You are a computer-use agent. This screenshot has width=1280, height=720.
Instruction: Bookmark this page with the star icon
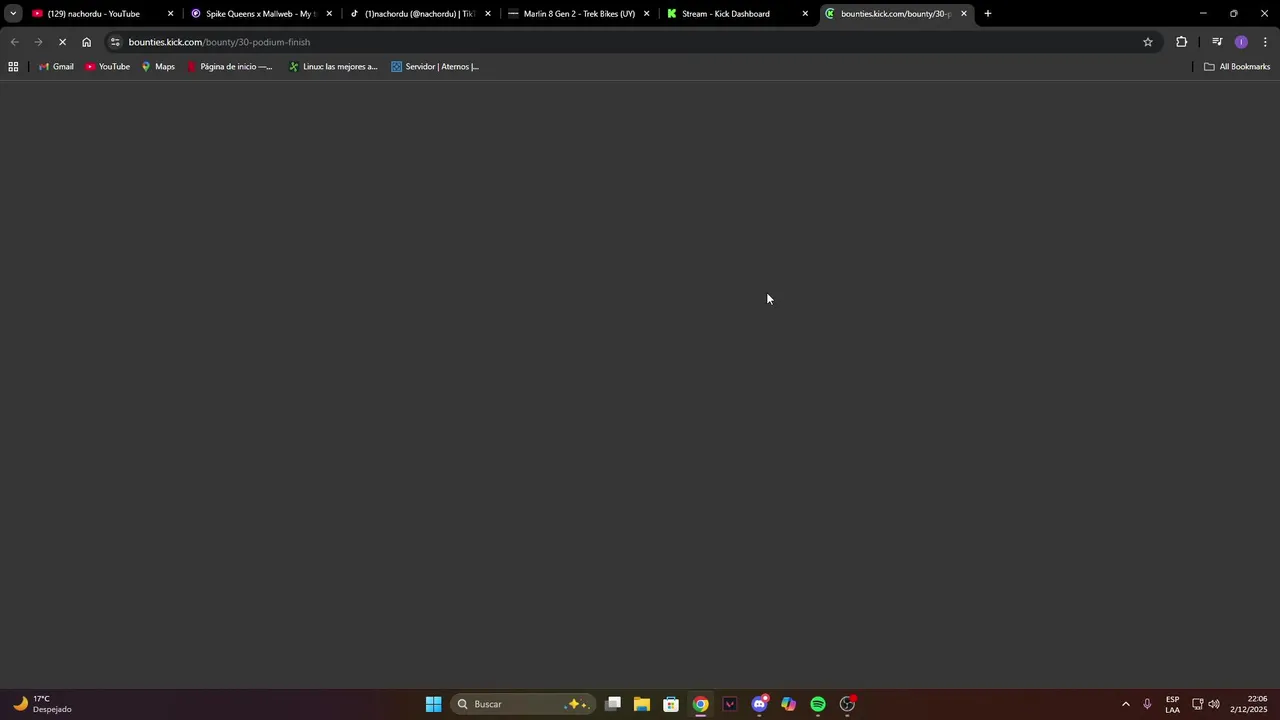pyautogui.click(x=1148, y=42)
